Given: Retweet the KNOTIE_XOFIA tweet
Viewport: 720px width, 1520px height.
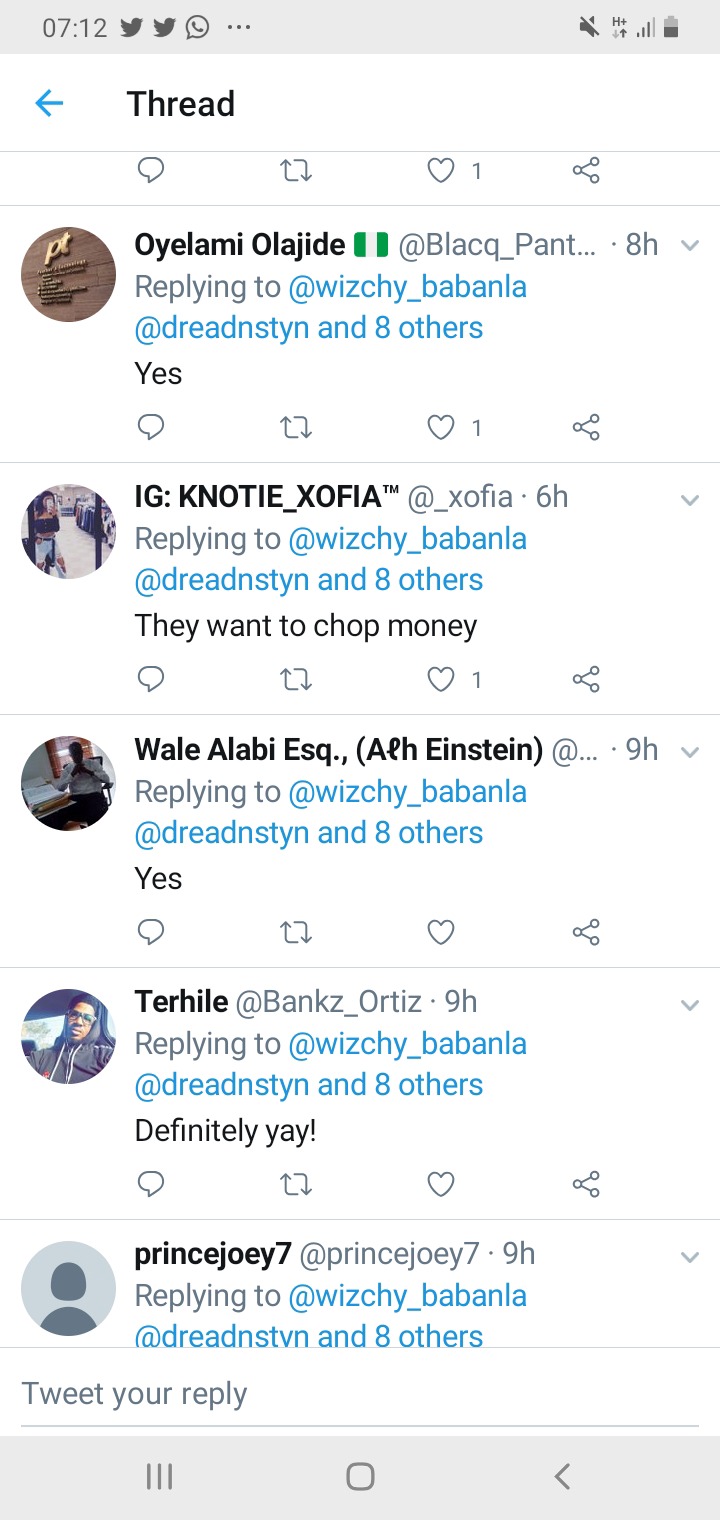Looking at the screenshot, I should point(296,680).
